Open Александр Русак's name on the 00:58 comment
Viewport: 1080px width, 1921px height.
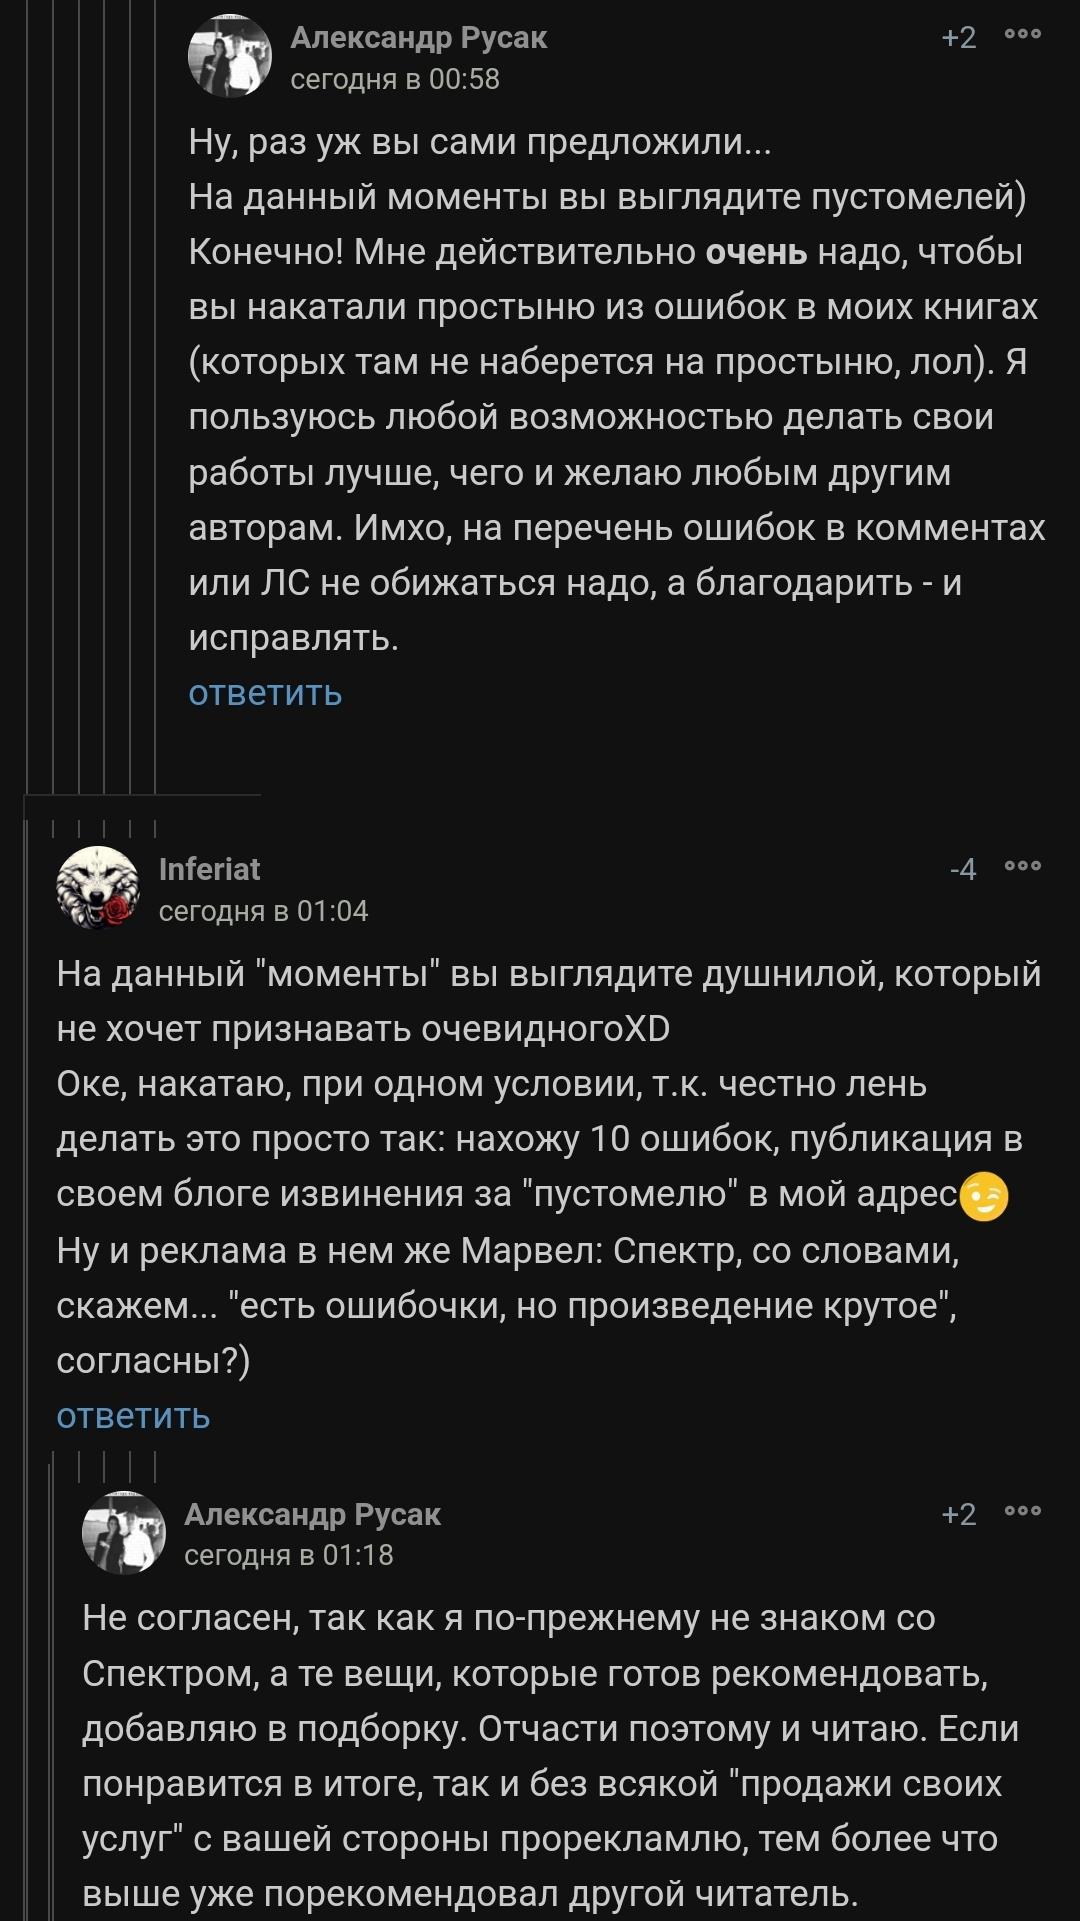point(418,38)
